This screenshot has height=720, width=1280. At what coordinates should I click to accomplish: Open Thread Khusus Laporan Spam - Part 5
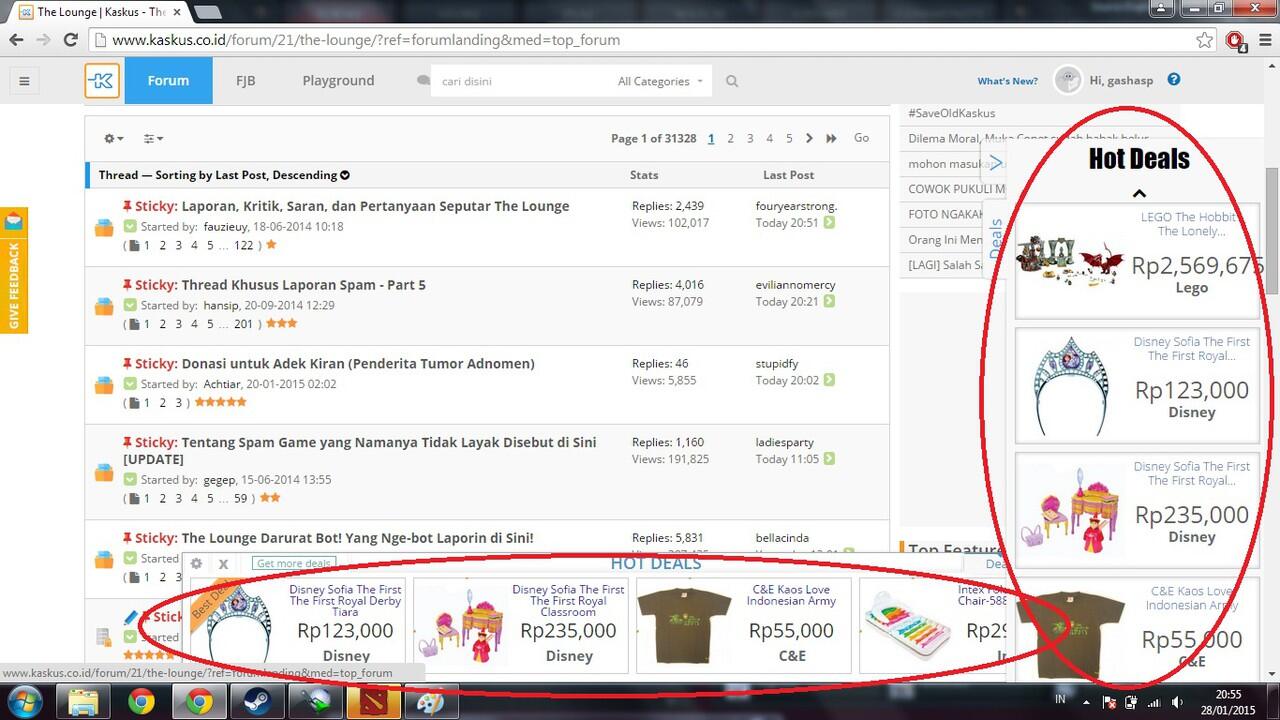click(x=303, y=285)
